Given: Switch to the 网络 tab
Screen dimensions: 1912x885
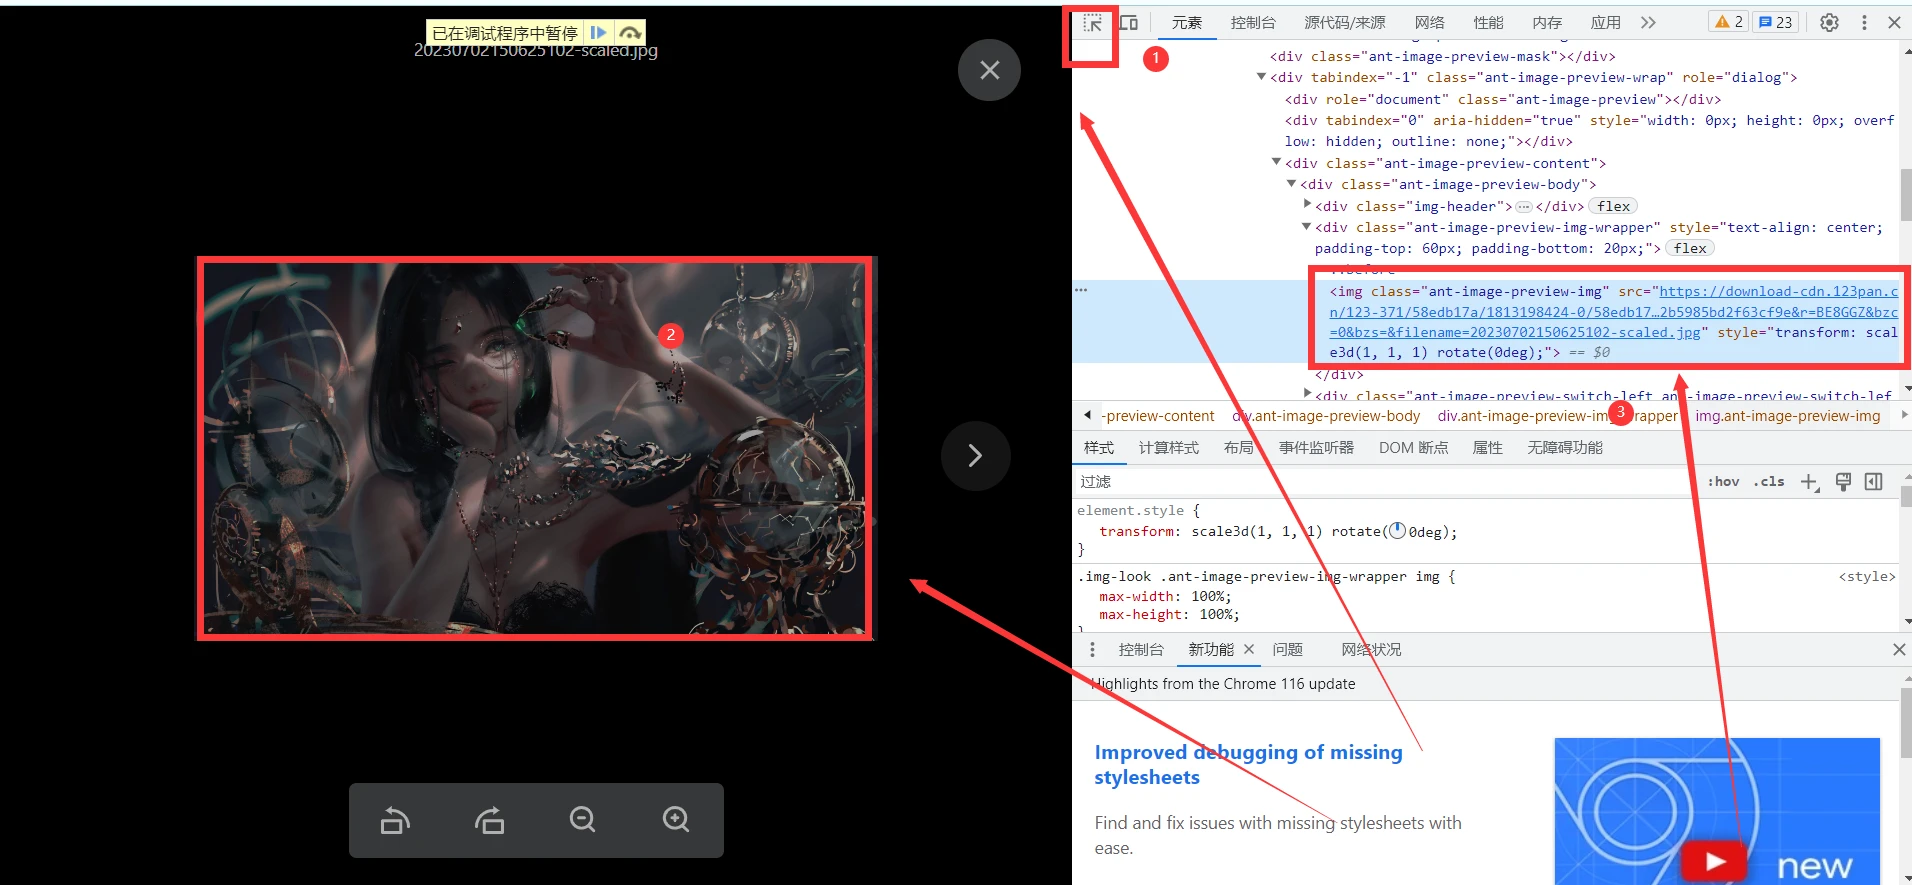Looking at the screenshot, I should click(1429, 23).
